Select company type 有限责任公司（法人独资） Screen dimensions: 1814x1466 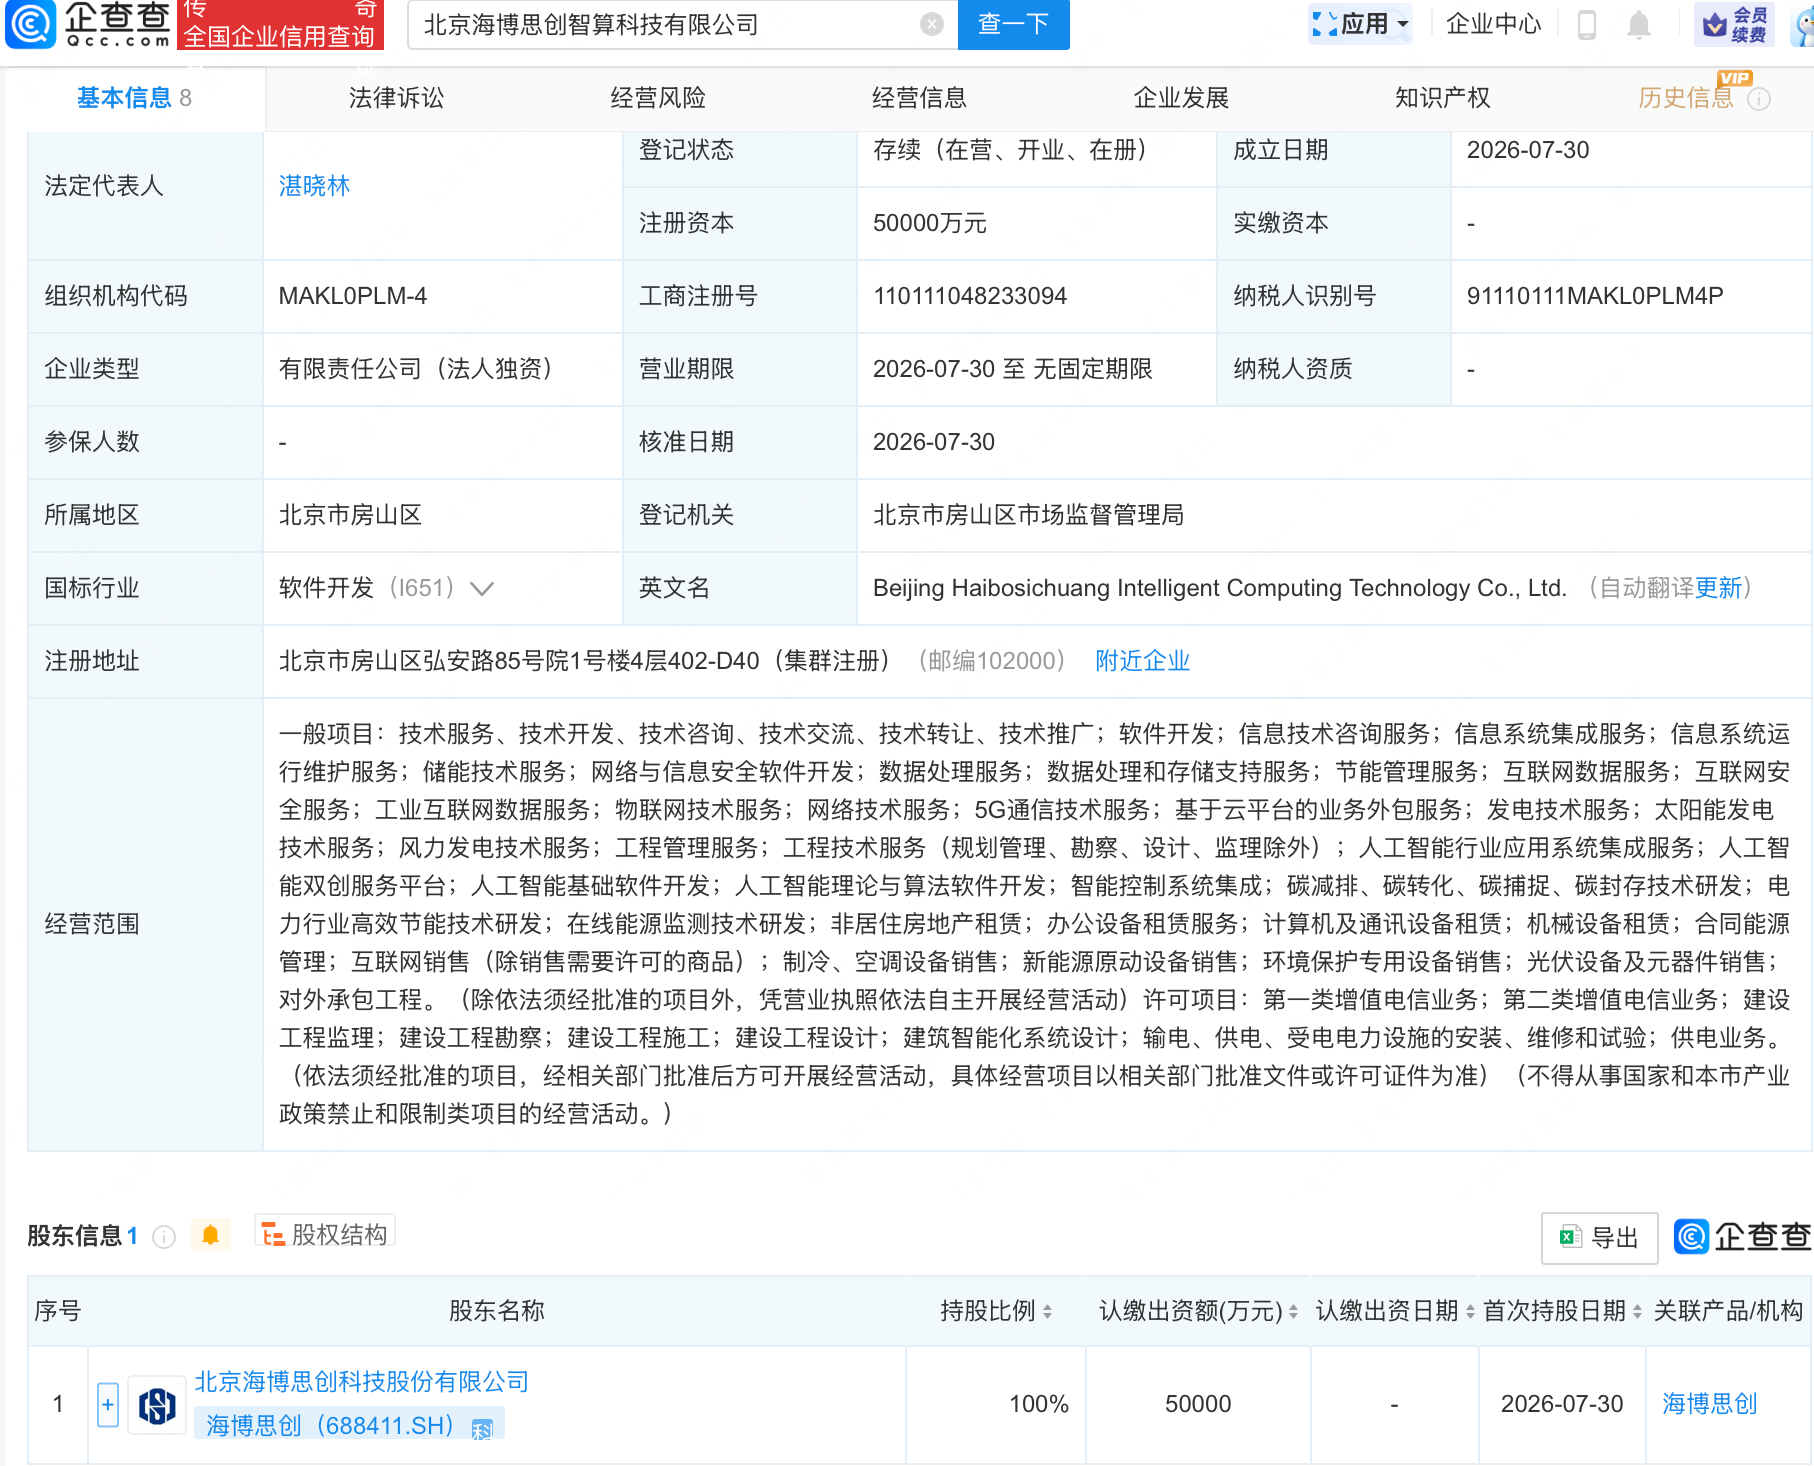coord(421,369)
